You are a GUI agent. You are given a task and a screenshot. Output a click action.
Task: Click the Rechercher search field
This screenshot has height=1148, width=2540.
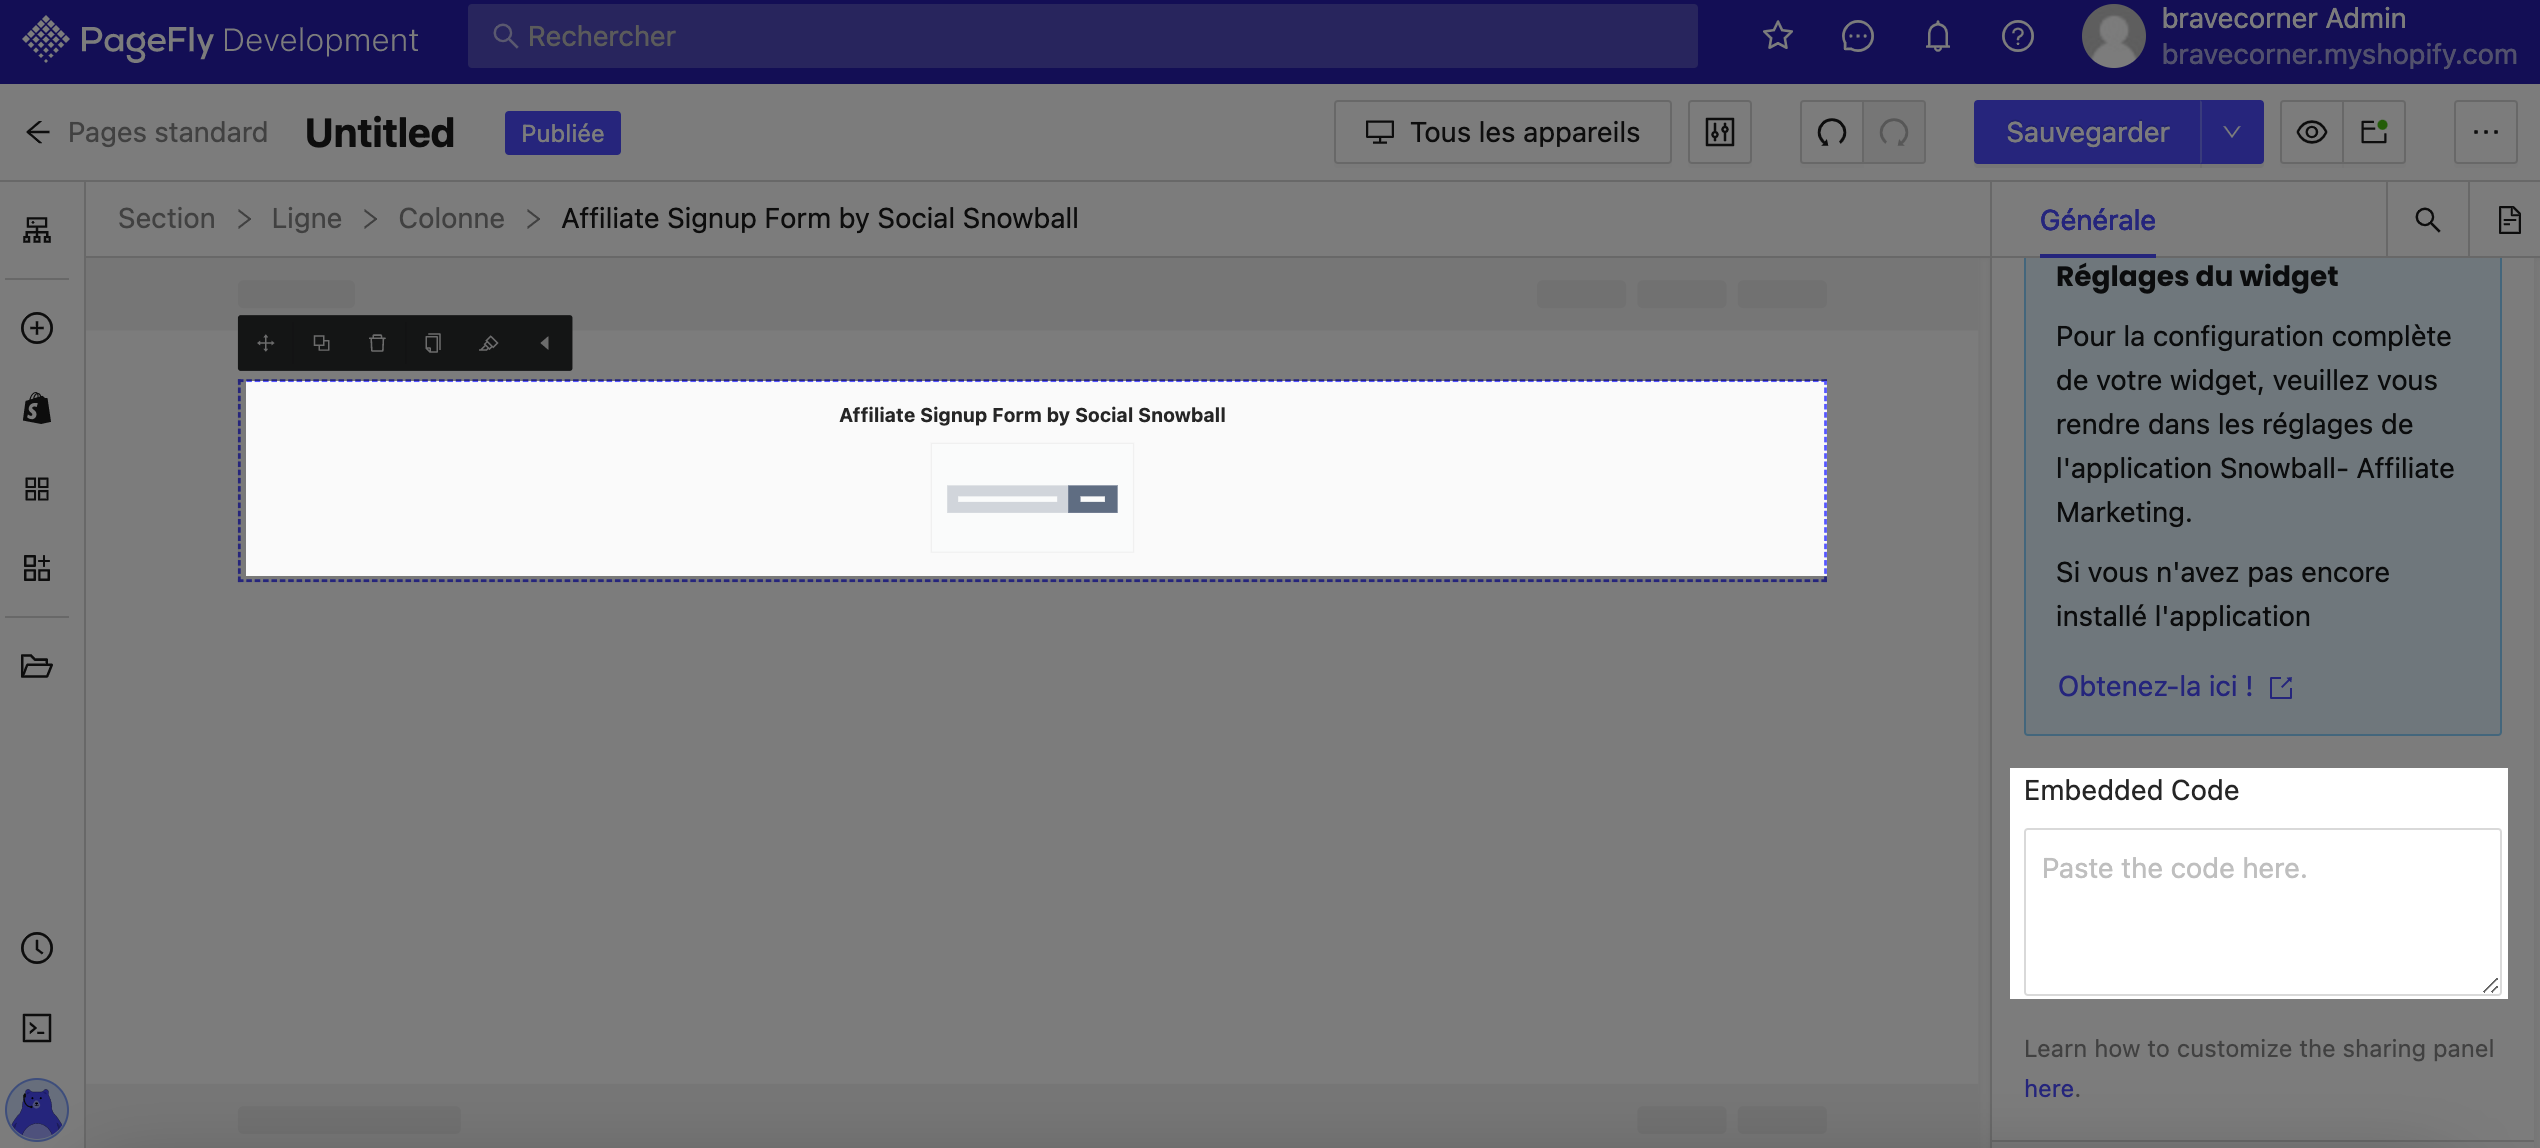1082,36
